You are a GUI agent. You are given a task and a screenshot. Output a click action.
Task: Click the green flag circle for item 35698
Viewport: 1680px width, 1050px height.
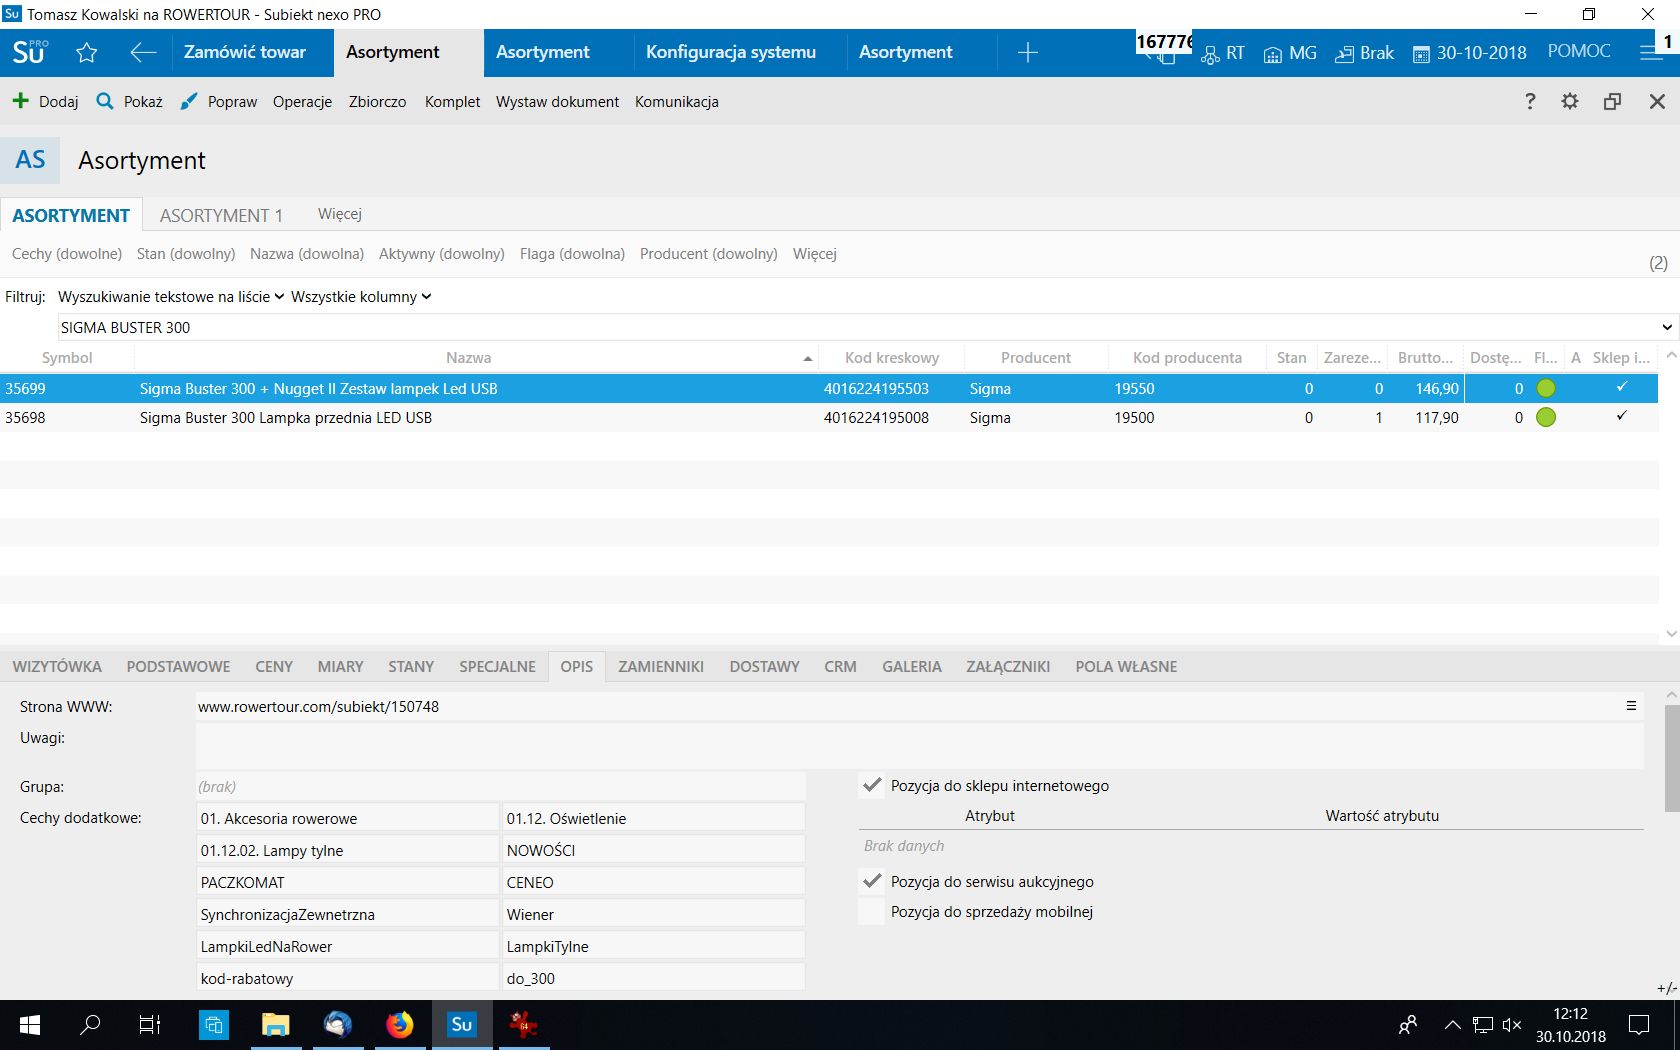1546,418
